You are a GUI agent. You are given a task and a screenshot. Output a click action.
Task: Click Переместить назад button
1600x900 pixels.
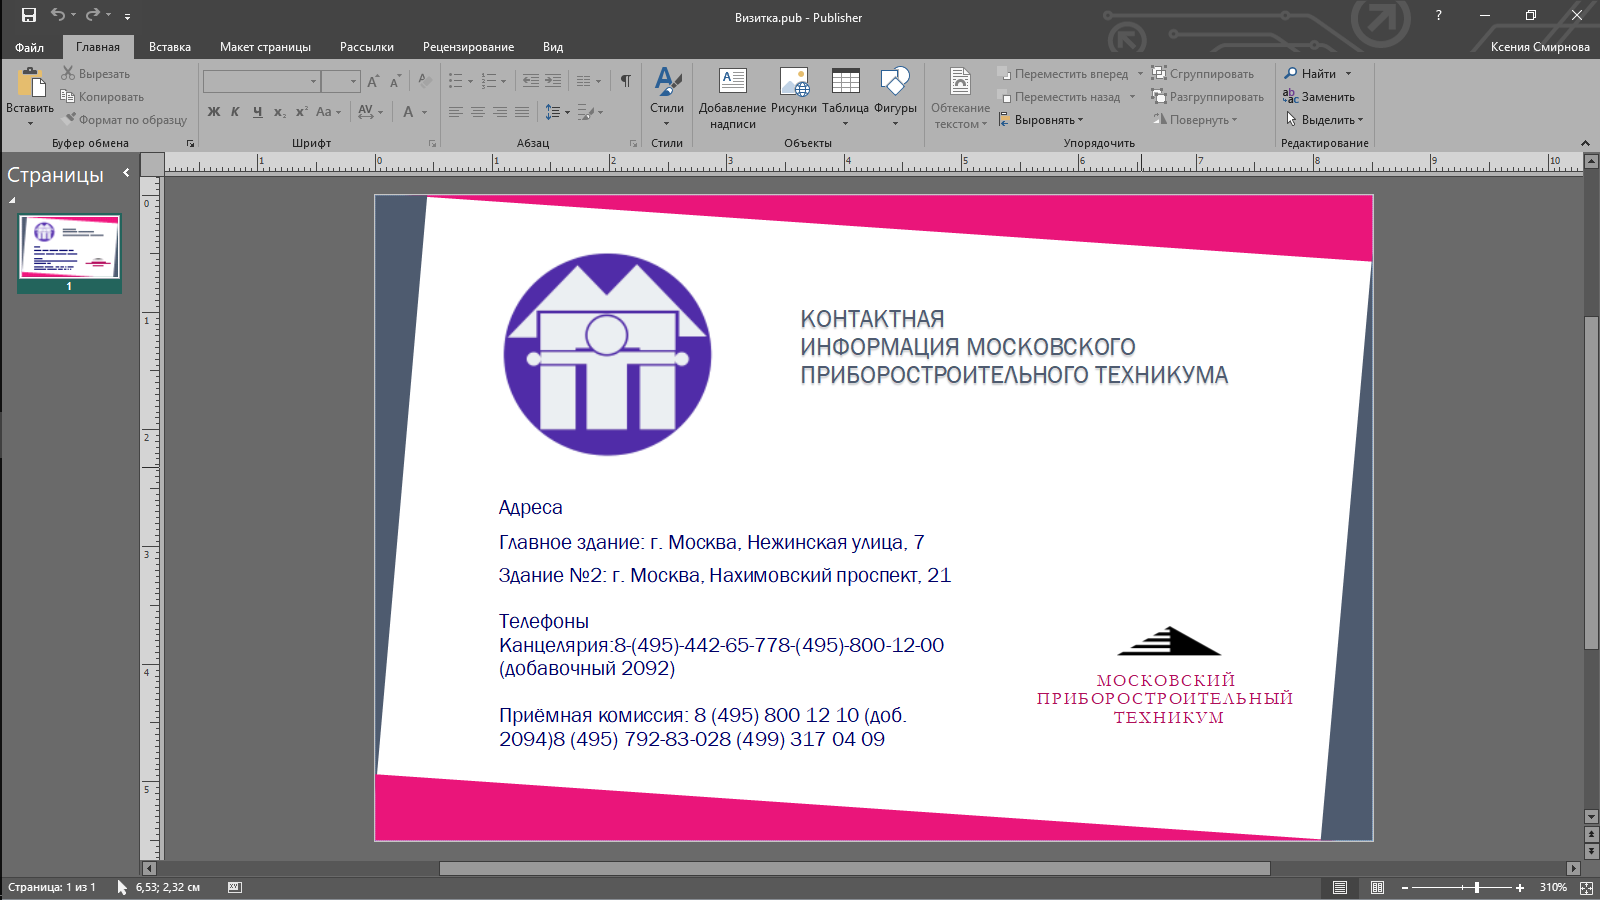(1059, 97)
